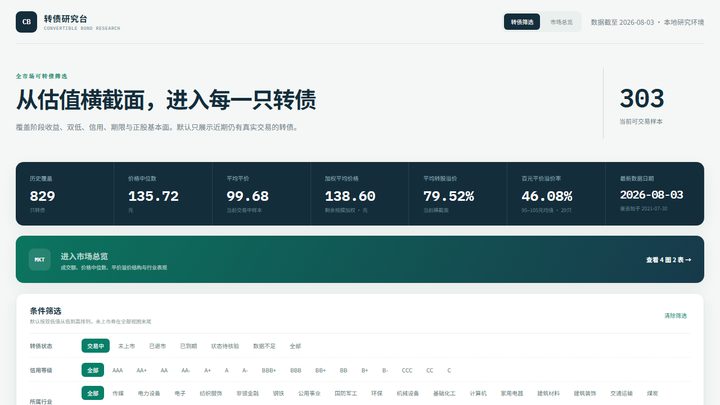Screen dimensions: 720x405
Task: Switch to the 转债筛选 tab
Action: pyautogui.click(x=522, y=22)
